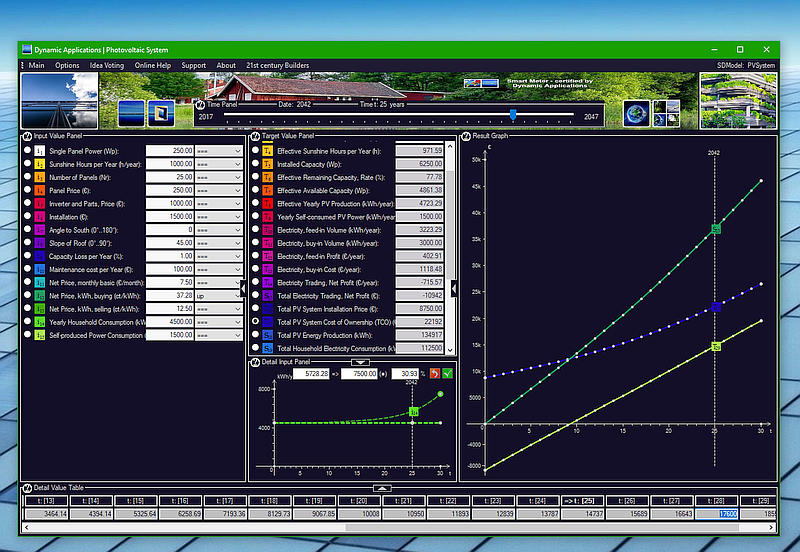Select the Panel Price radio button
Image resolution: width=800 pixels, height=552 pixels.
coord(28,190)
